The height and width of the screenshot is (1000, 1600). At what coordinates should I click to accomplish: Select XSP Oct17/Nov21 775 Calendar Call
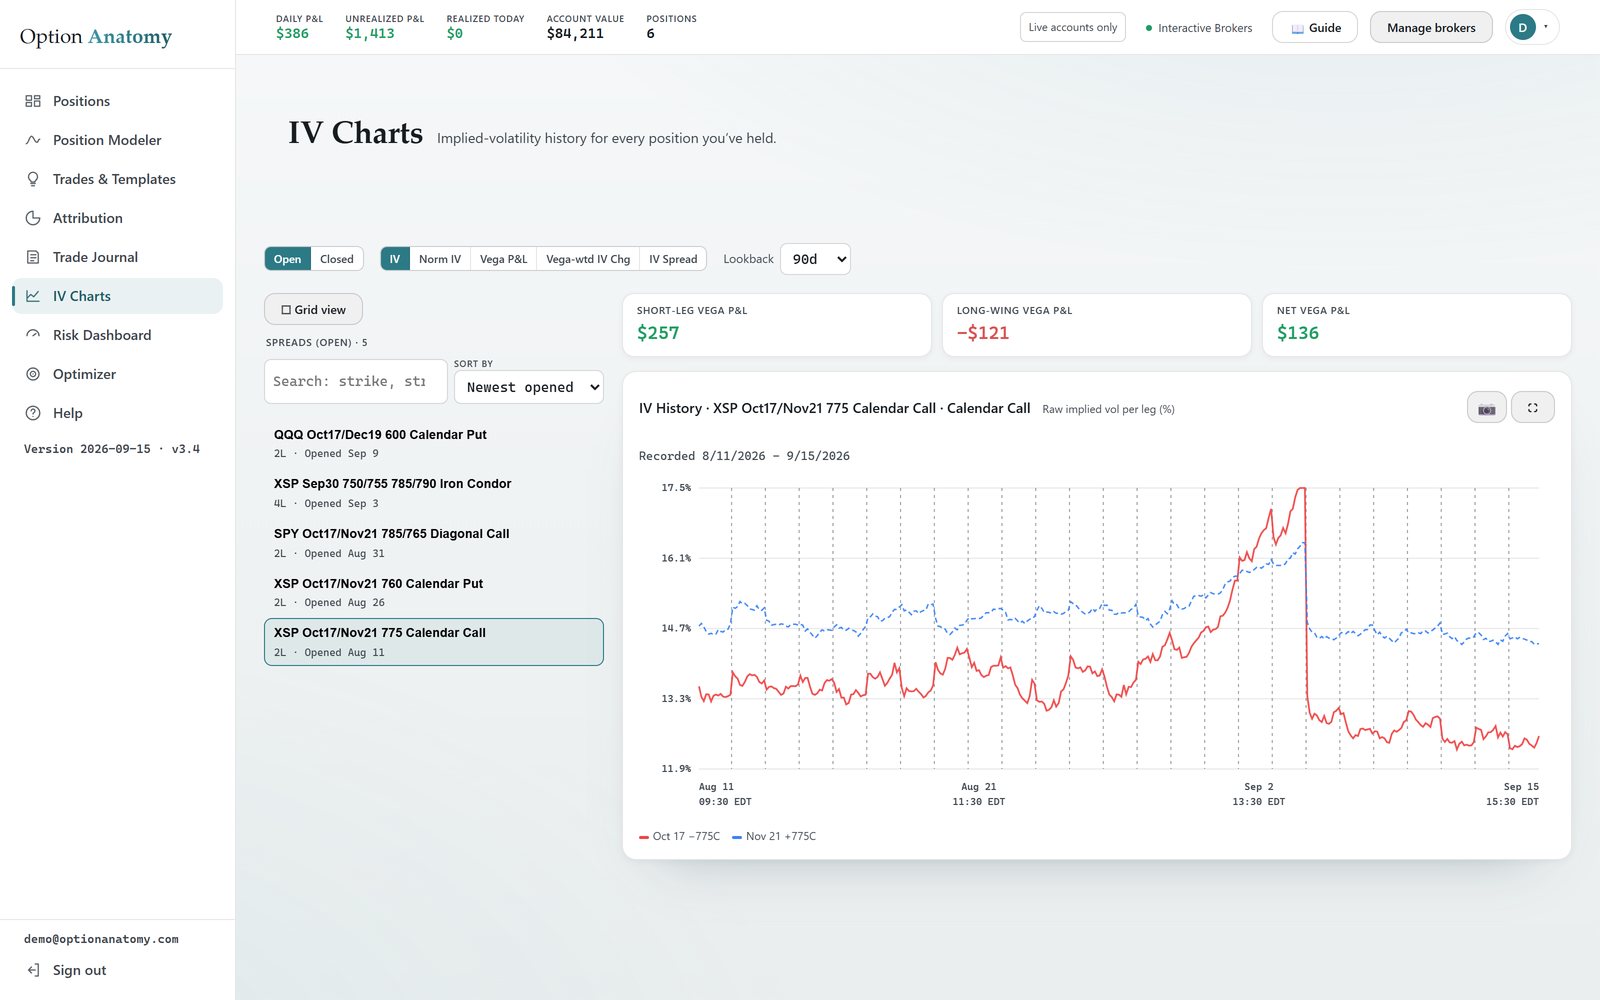434,642
